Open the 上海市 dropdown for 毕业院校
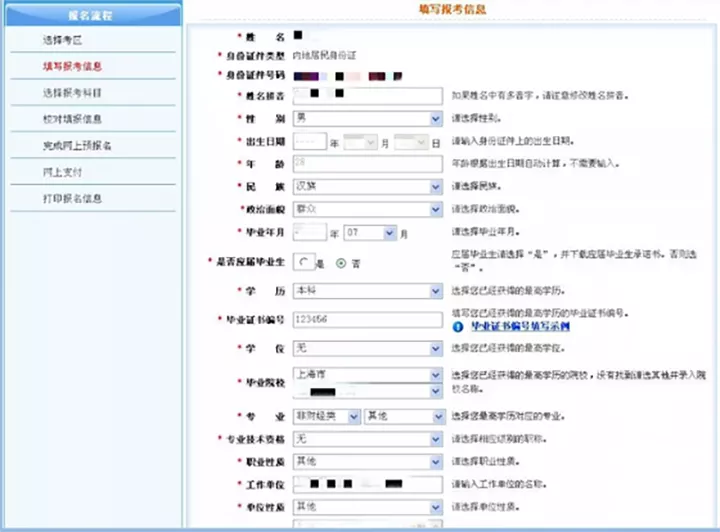Viewport: 720px width, 532px height. [435, 376]
